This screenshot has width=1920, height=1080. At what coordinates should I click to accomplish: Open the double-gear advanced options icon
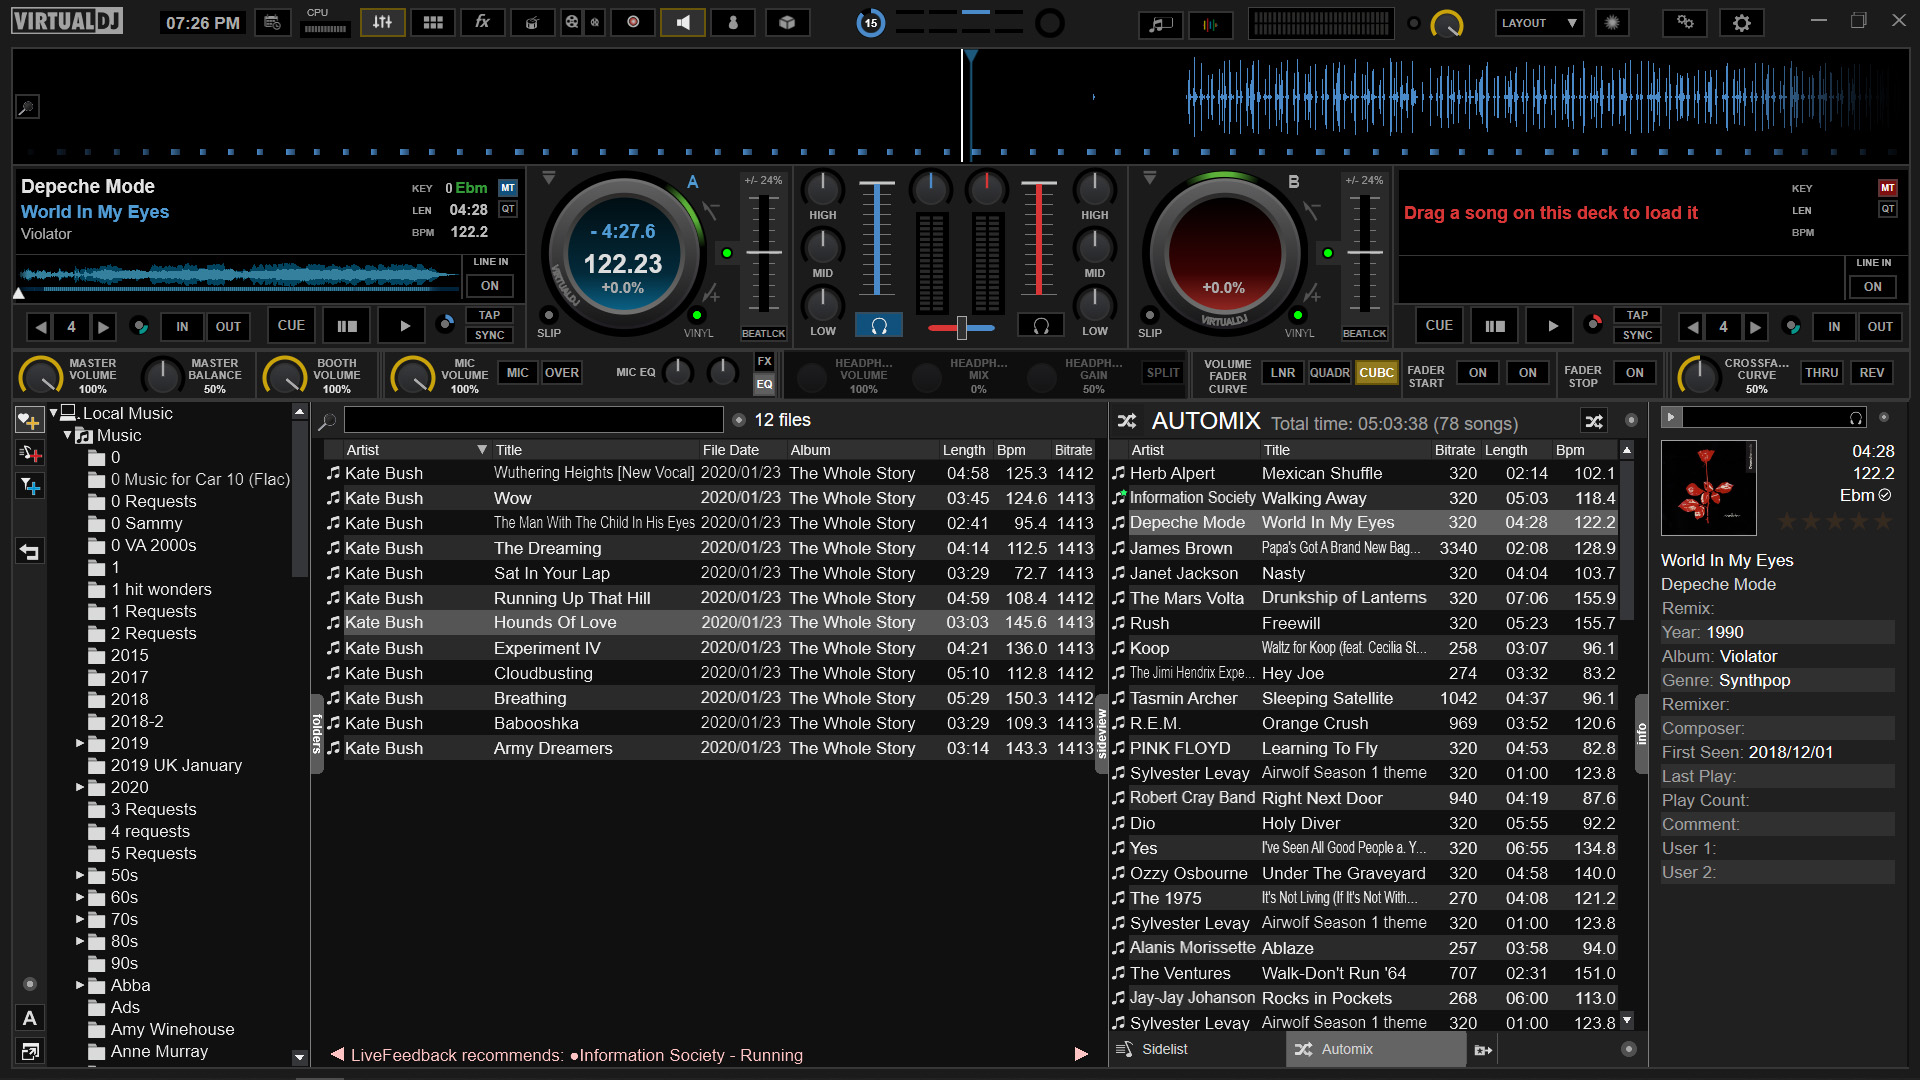click(x=1685, y=22)
